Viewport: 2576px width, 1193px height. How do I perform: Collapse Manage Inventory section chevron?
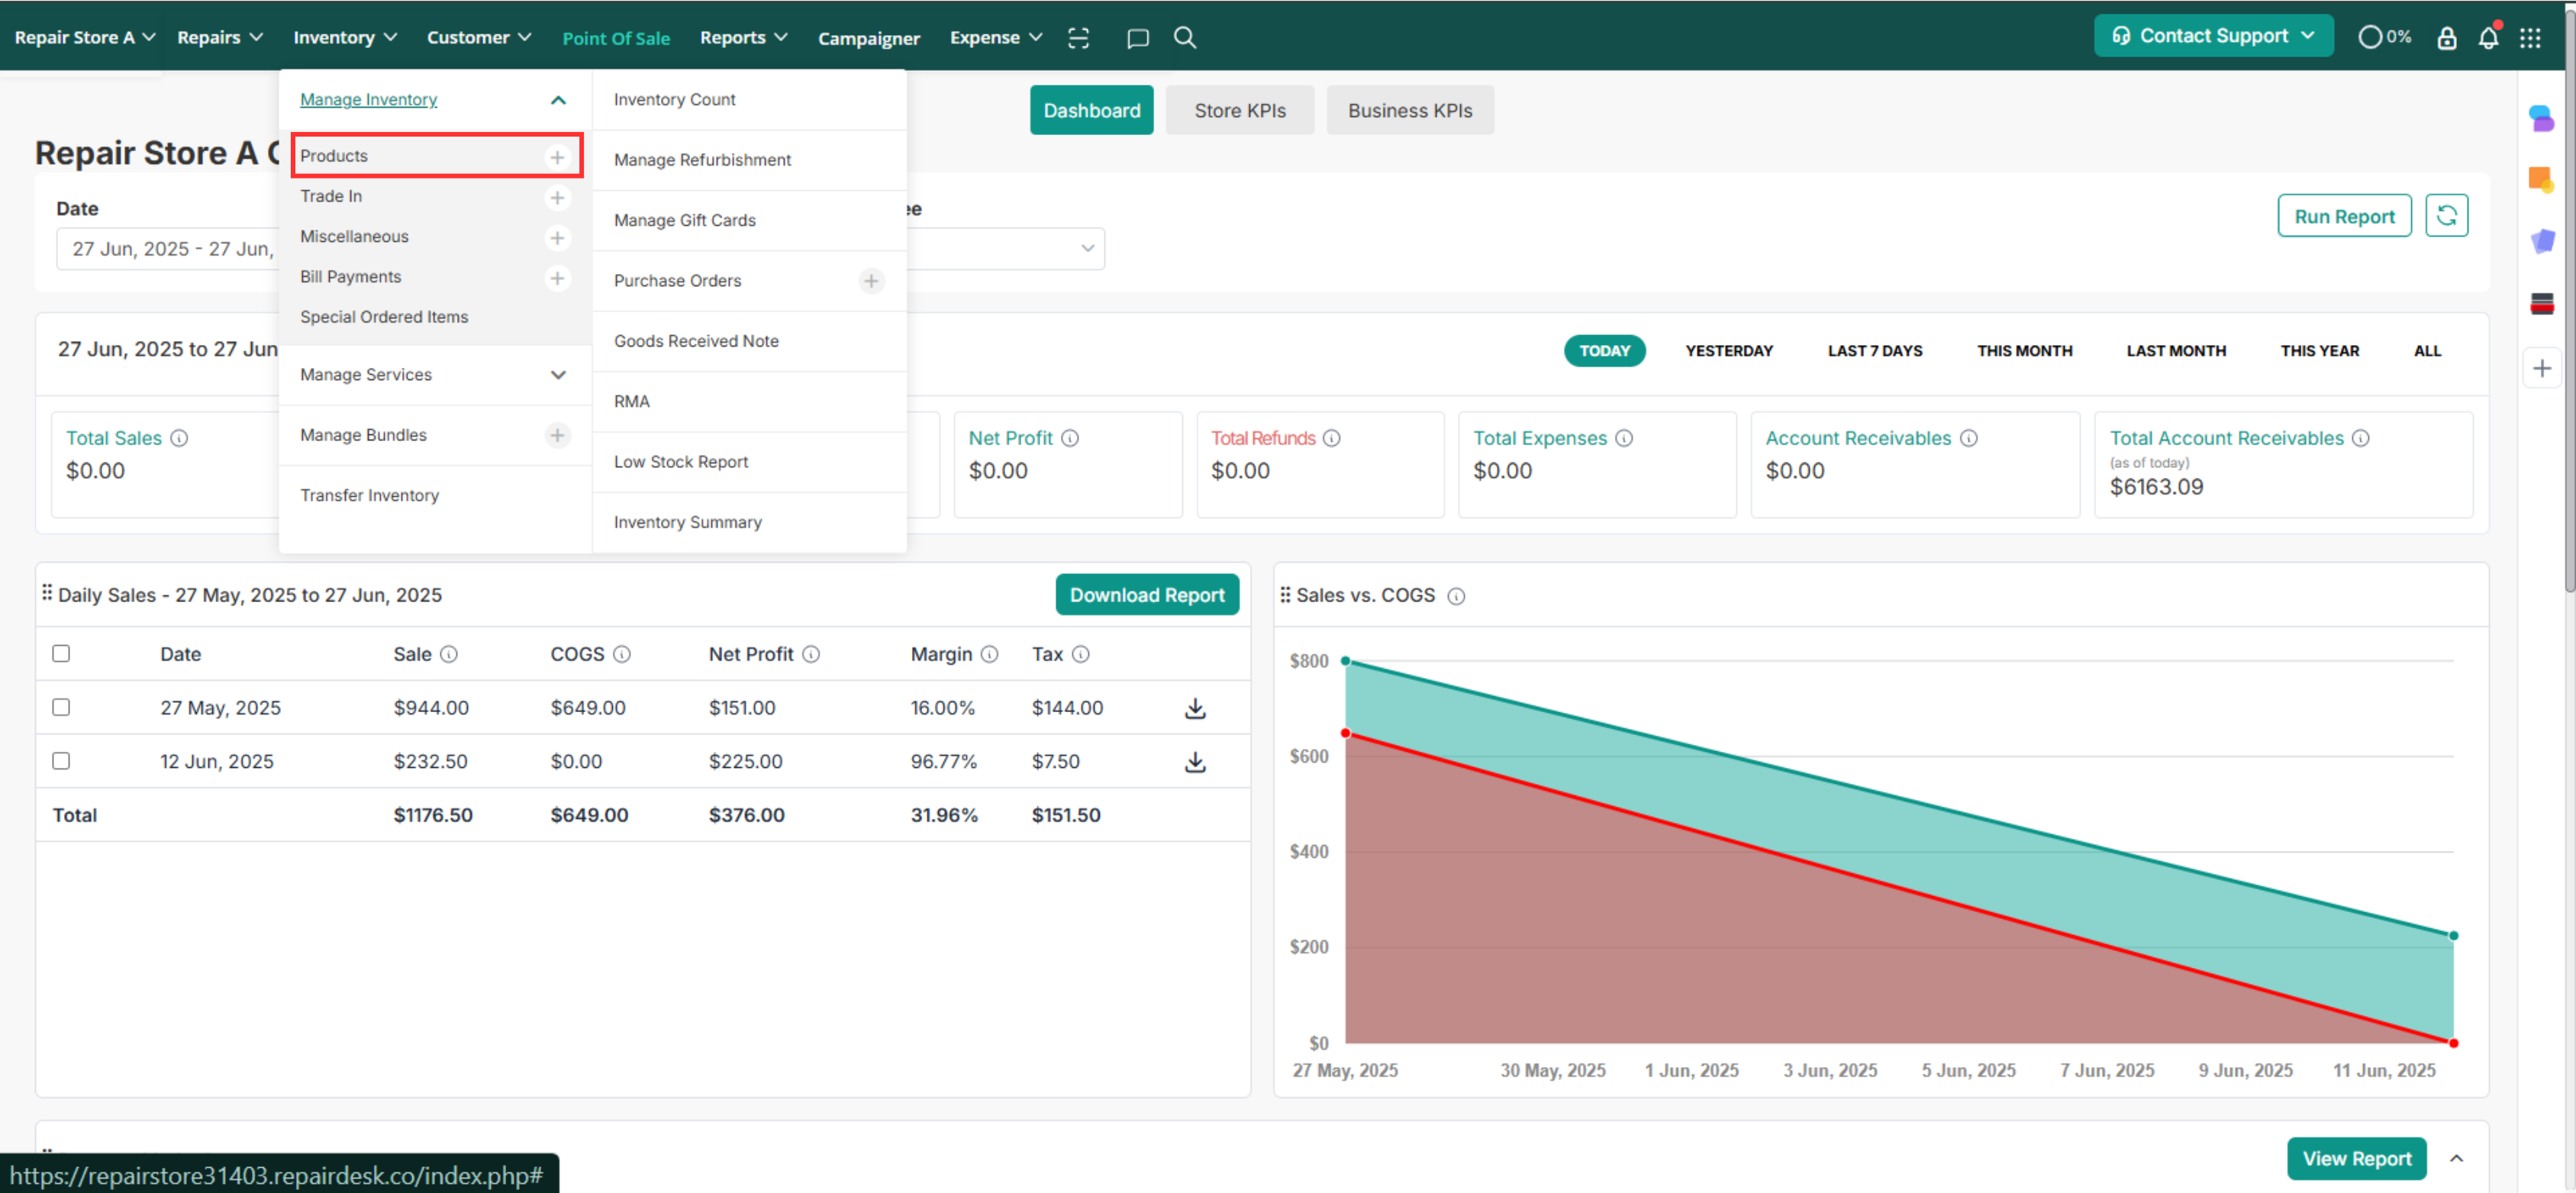[558, 100]
